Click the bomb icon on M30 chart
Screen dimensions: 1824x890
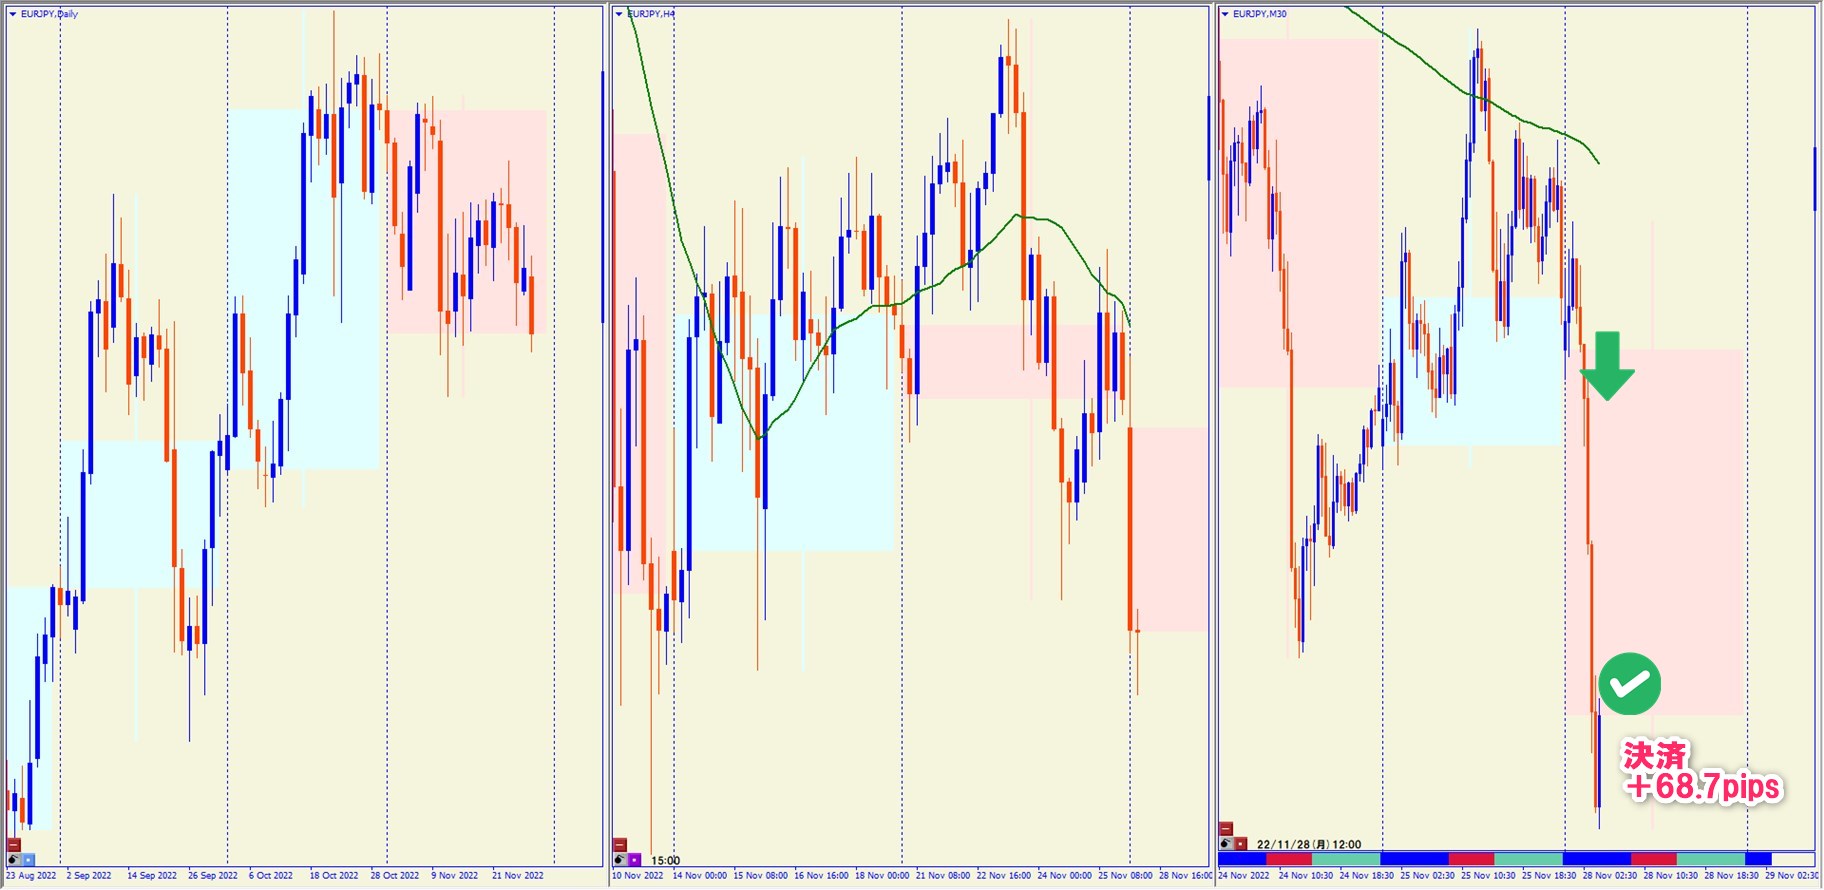point(1226,844)
